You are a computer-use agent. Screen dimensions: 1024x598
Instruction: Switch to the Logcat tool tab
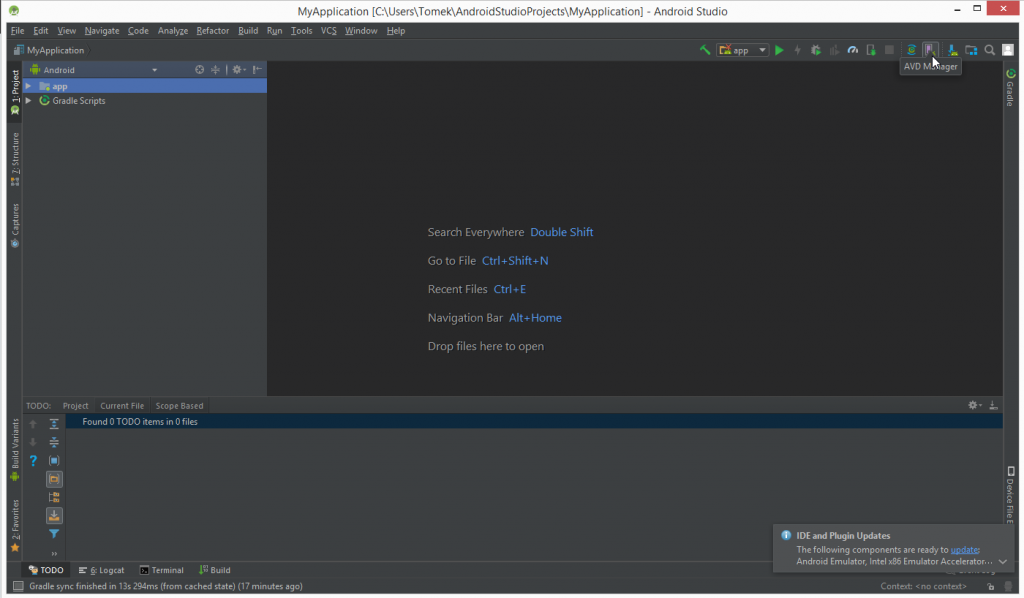click(101, 570)
